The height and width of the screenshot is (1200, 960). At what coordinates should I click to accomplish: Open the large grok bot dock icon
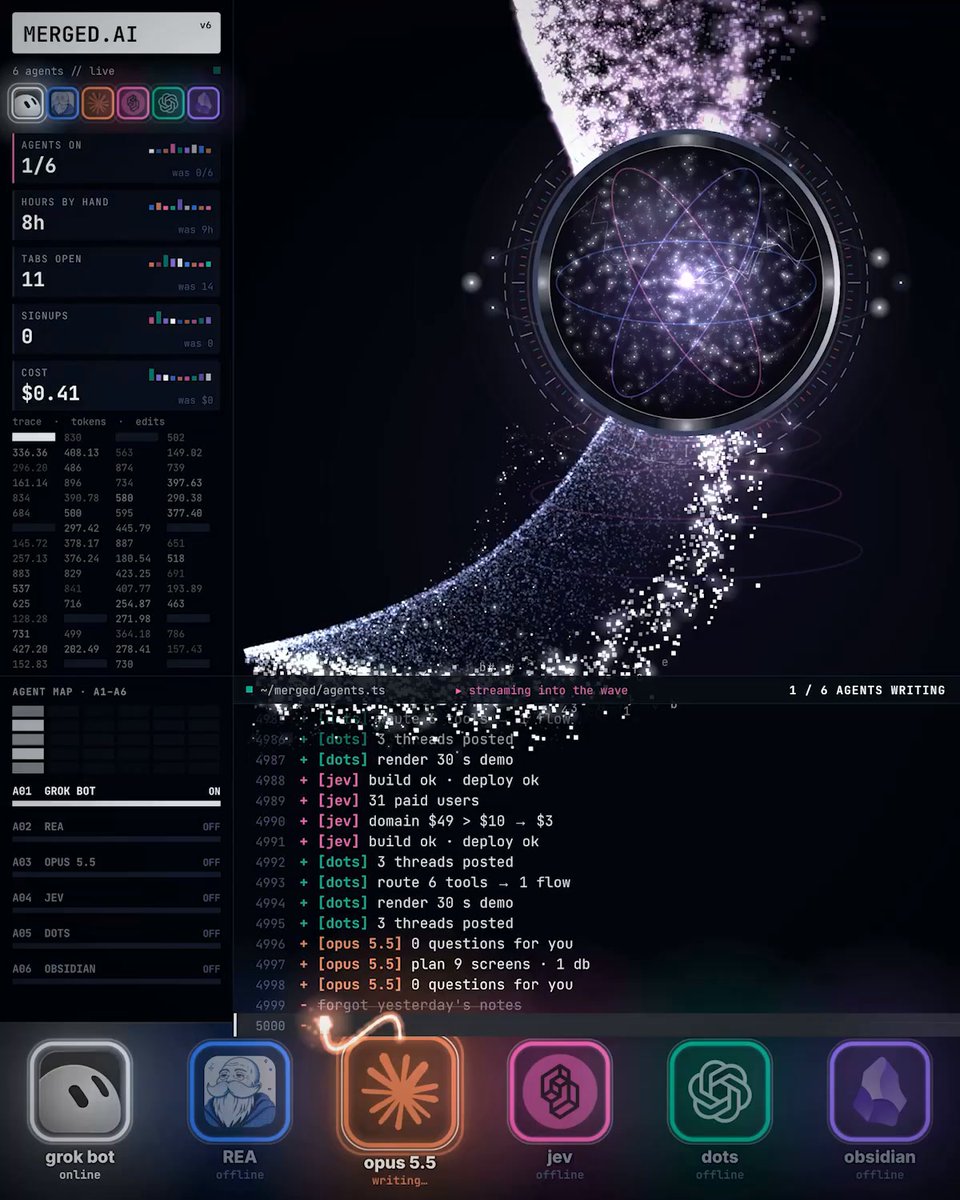80,1091
